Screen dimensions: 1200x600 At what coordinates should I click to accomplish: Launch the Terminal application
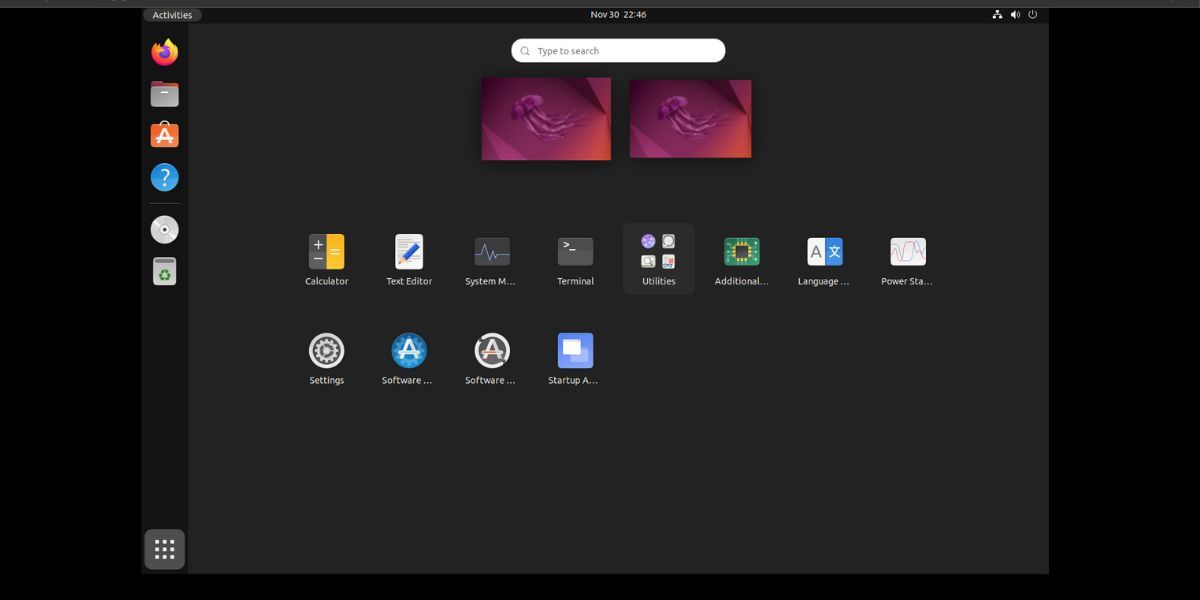pos(575,252)
